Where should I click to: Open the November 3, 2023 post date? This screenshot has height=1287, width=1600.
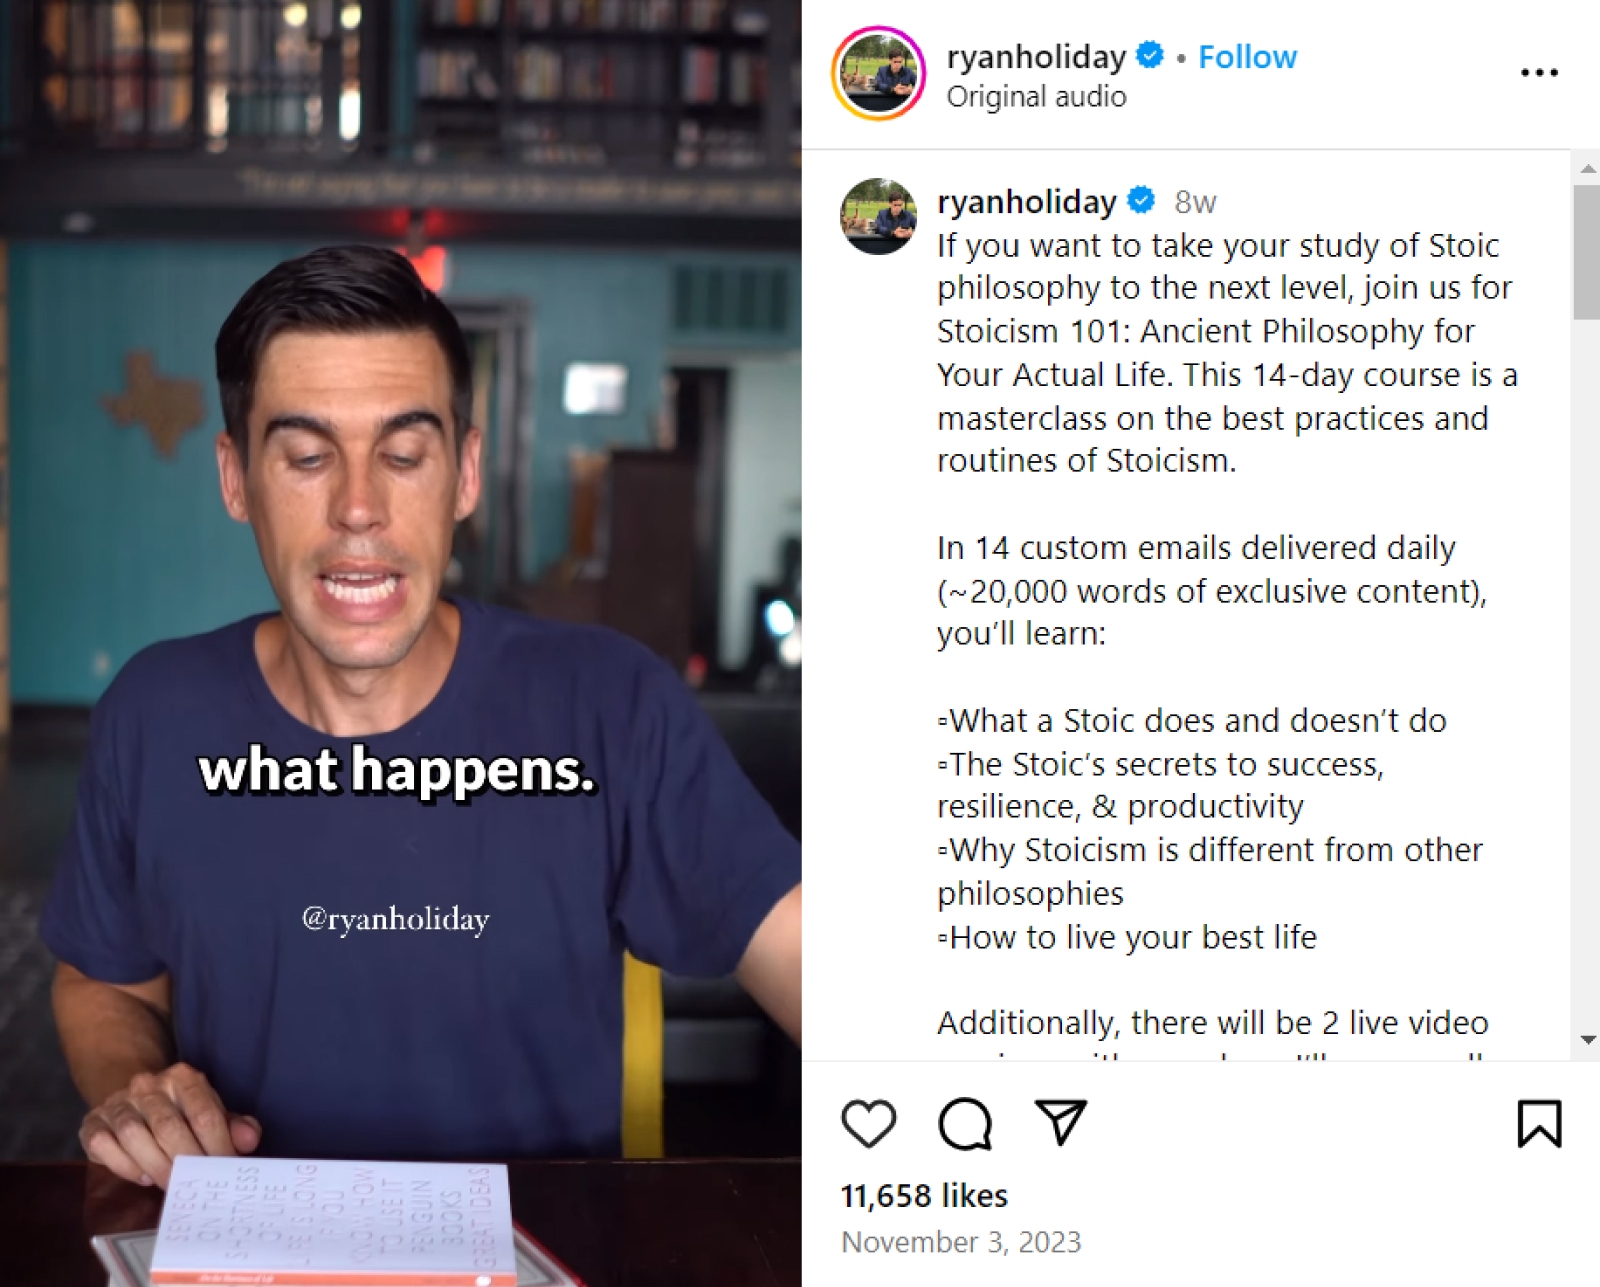961,1242
